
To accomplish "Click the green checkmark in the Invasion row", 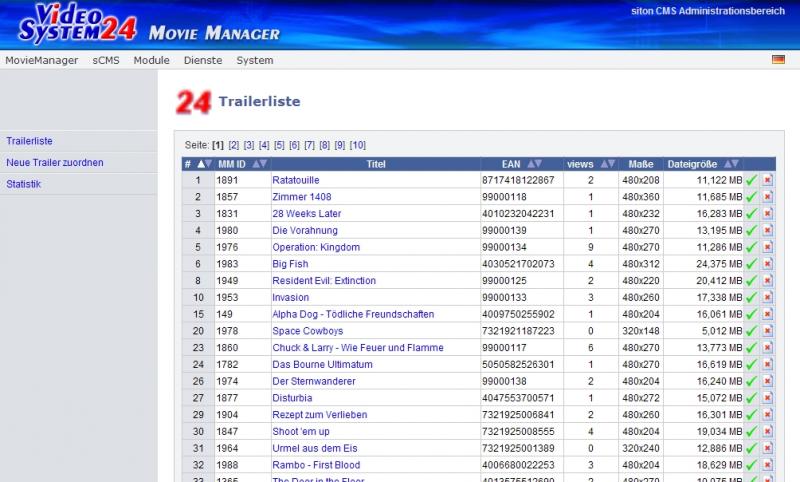I will pos(752,297).
